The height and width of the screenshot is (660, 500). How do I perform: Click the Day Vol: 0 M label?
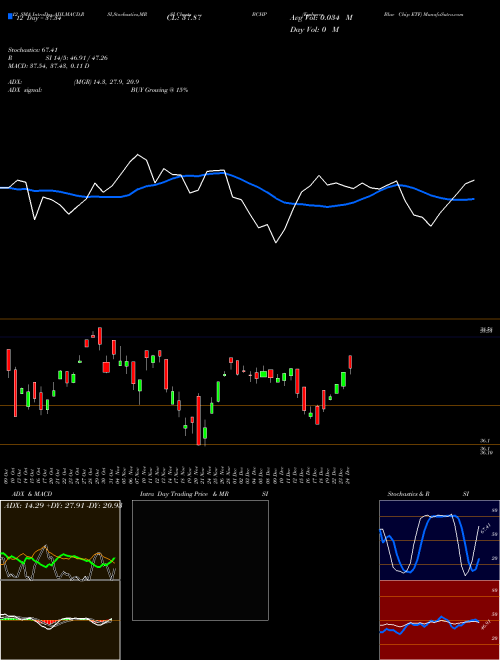pyautogui.click(x=314, y=30)
